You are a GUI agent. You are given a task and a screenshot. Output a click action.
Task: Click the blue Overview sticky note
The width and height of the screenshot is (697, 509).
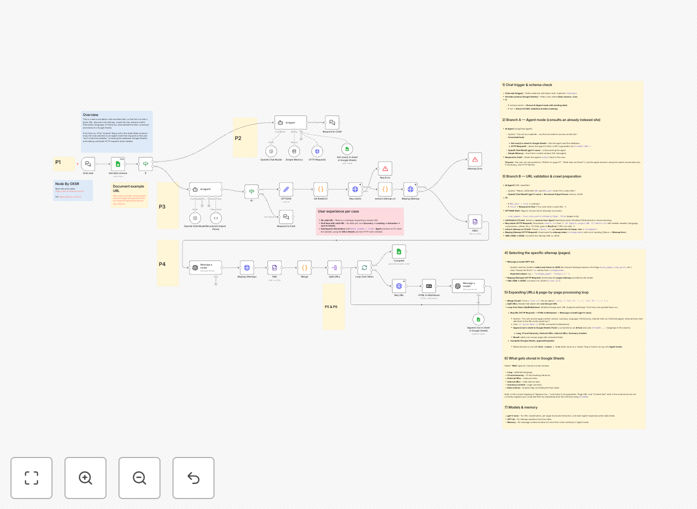coord(117,132)
